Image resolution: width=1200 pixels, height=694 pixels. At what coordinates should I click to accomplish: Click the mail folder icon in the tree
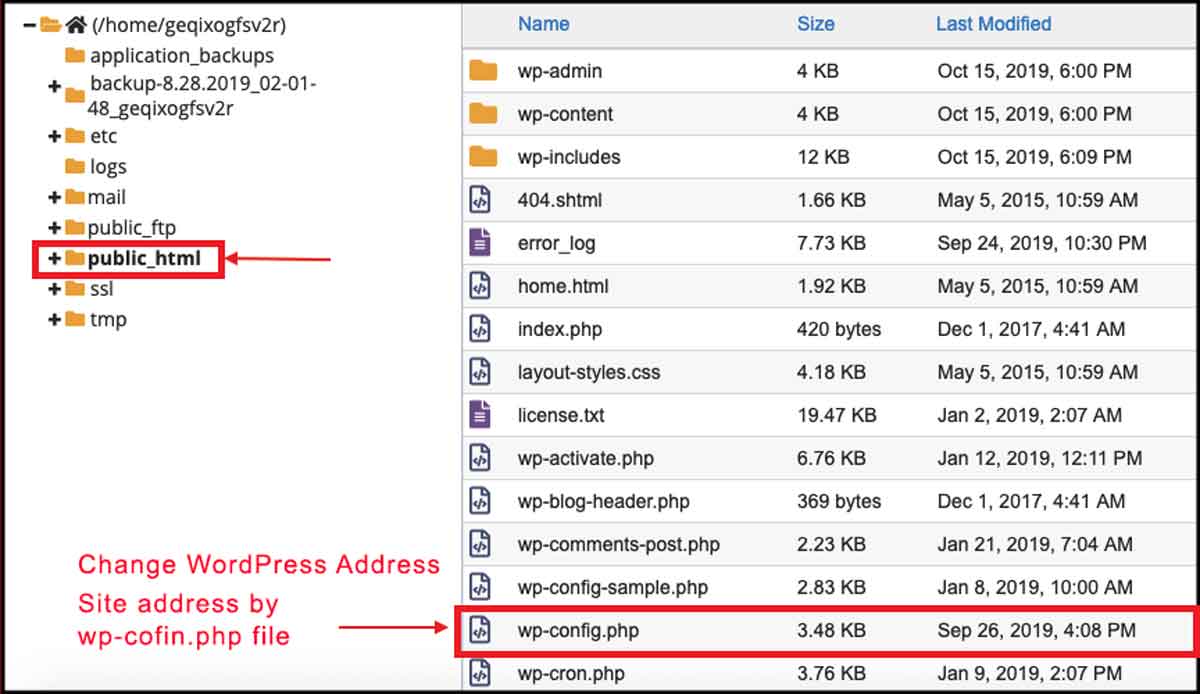click(74, 197)
